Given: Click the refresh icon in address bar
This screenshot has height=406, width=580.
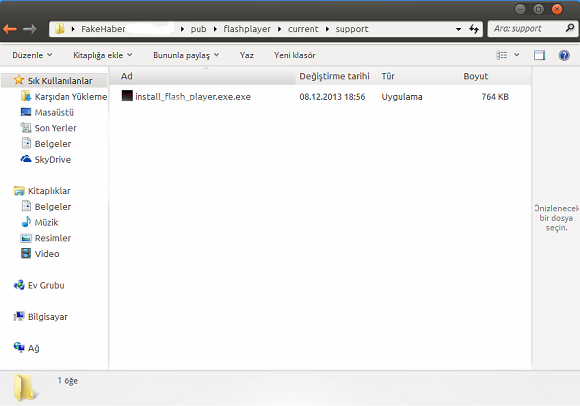Looking at the screenshot, I should tap(474, 29).
